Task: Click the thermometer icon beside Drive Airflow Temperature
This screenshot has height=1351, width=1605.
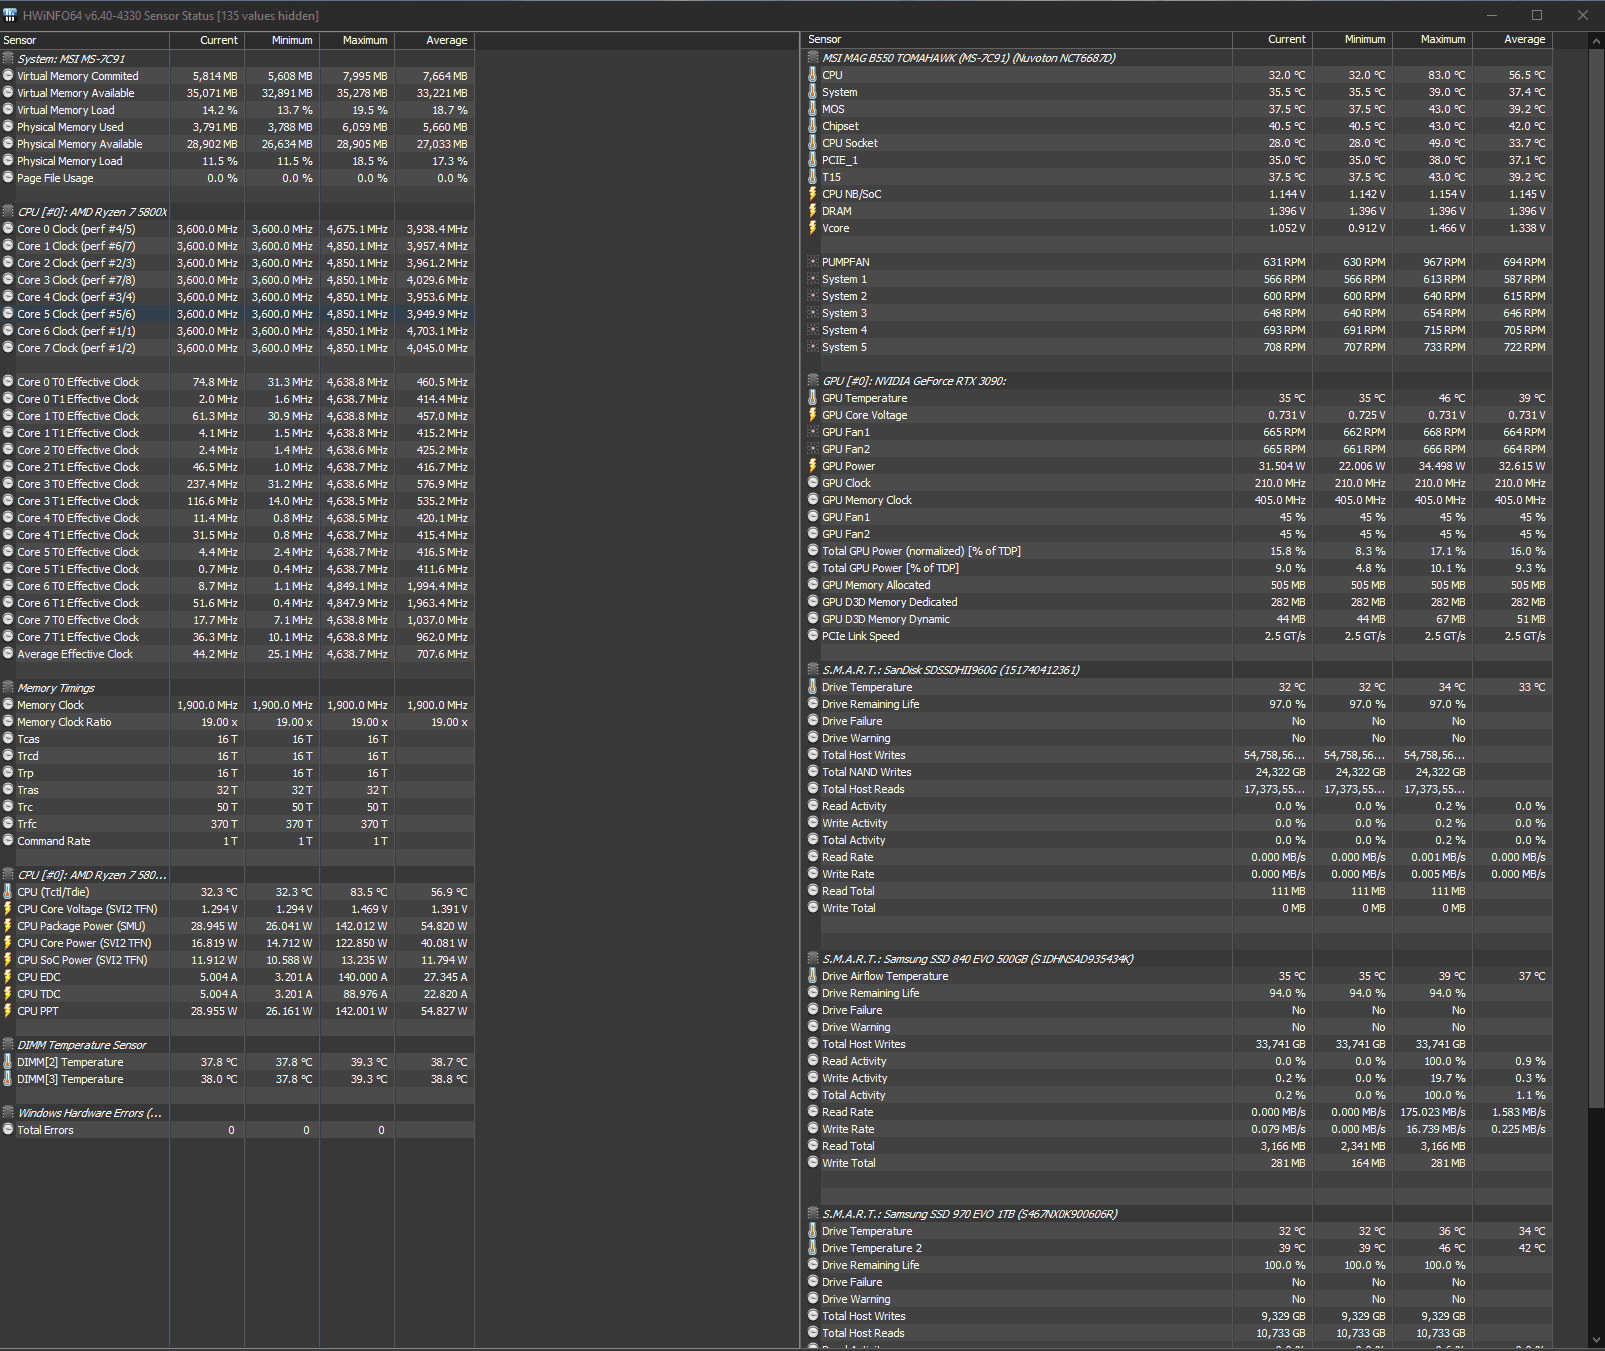Action: click(812, 976)
